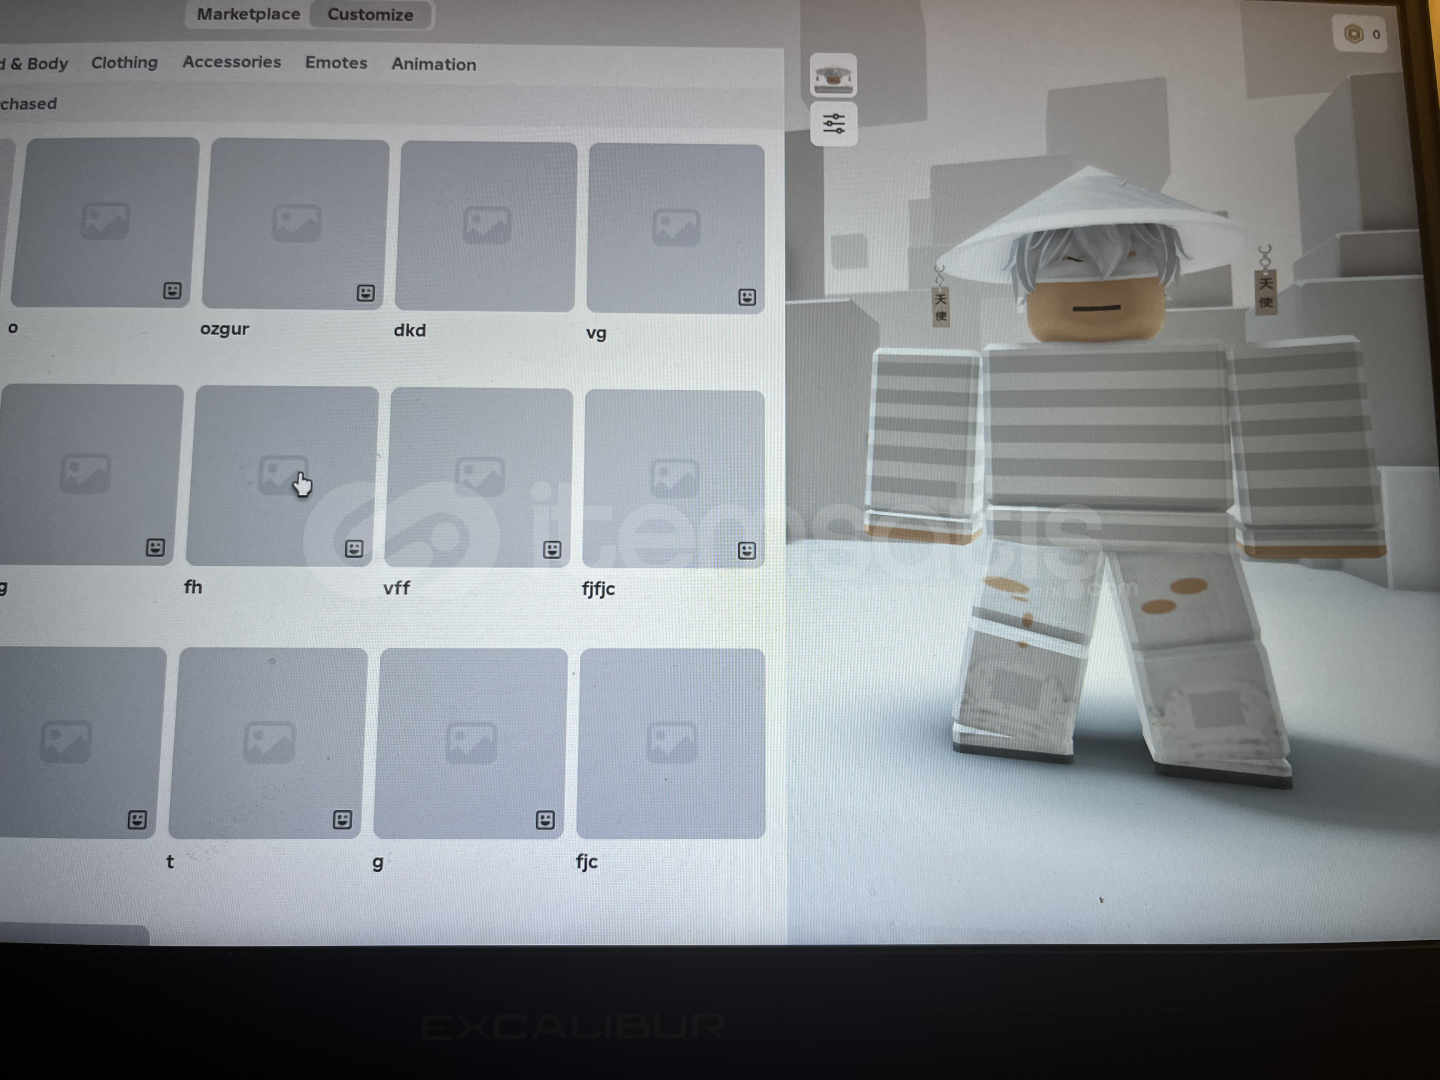Open the Clothing category
Screen dimensions: 1440x1080
click(x=124, y=63)
